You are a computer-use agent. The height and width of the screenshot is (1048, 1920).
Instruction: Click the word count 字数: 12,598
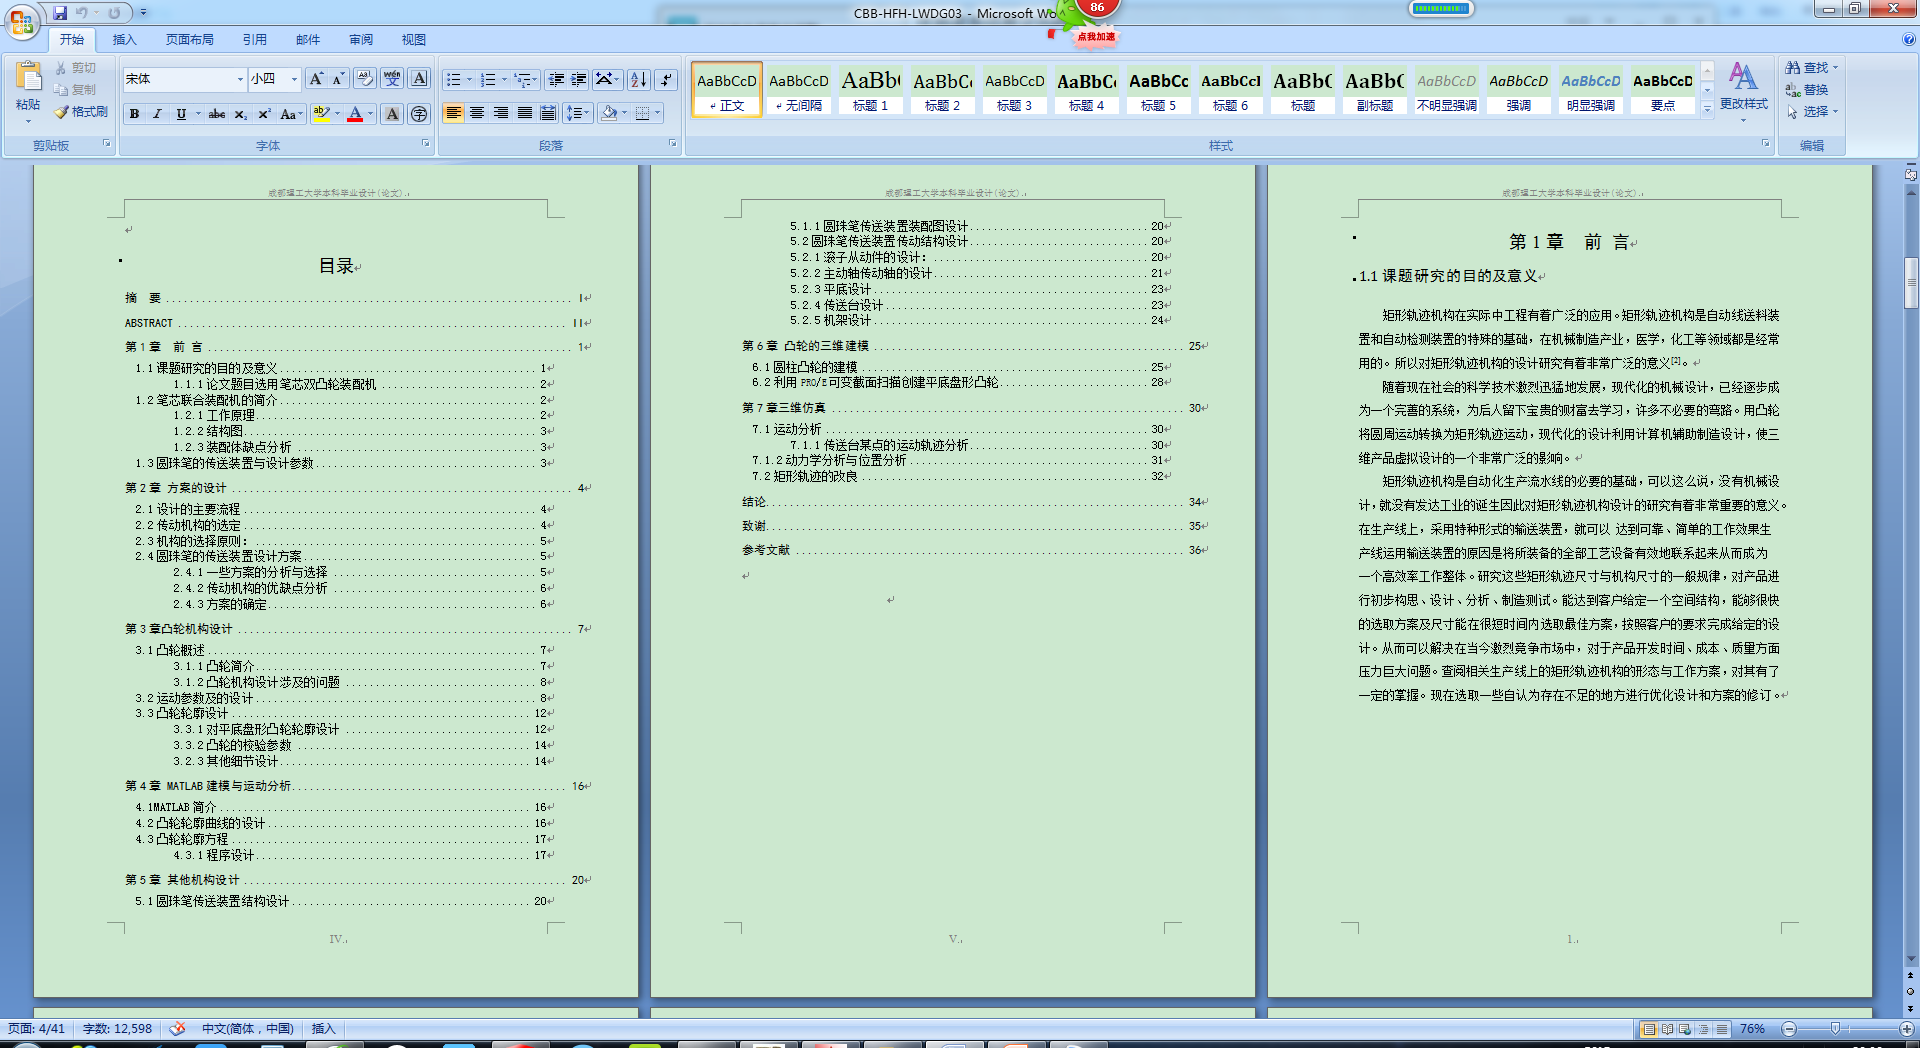pos(117,1029)
